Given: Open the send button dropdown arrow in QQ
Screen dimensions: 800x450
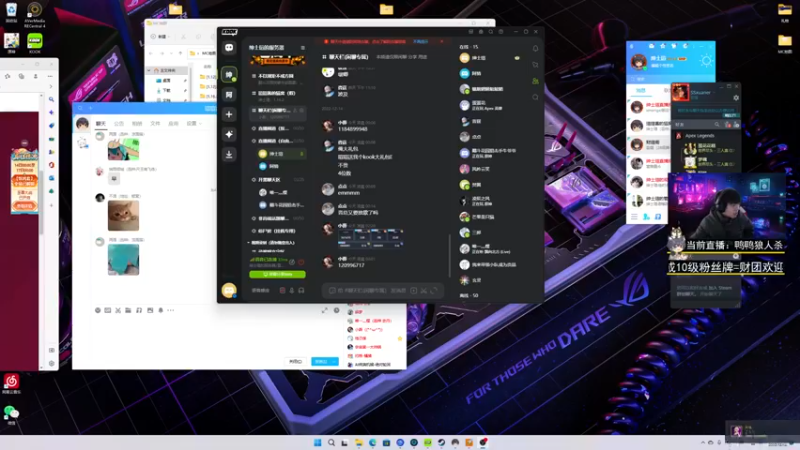Looking at the screenshot, I should point(334,361).
